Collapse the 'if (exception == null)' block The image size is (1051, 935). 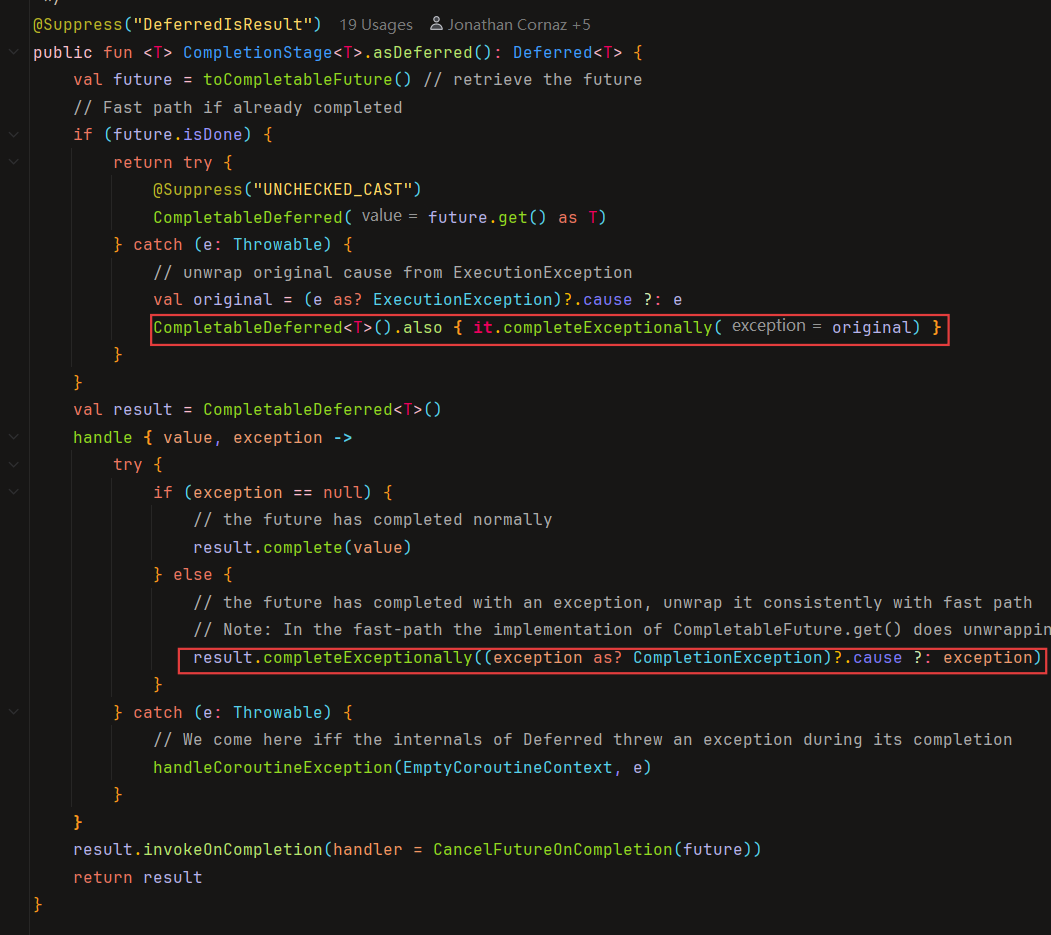tap(13, 492)
